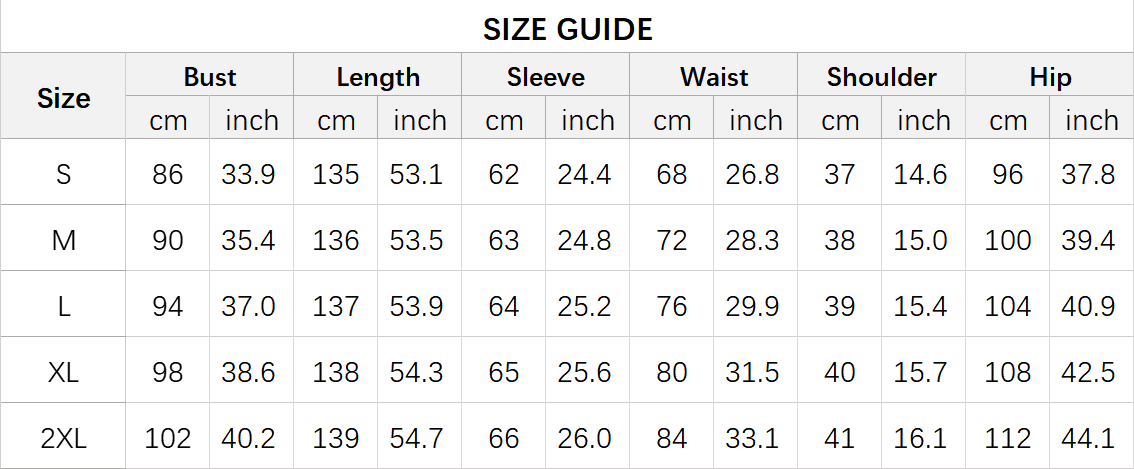Select the bust cm value 102 for 2XL
Image resolution: width=1134 pixels, height=469 pixels.
point(168,438)
